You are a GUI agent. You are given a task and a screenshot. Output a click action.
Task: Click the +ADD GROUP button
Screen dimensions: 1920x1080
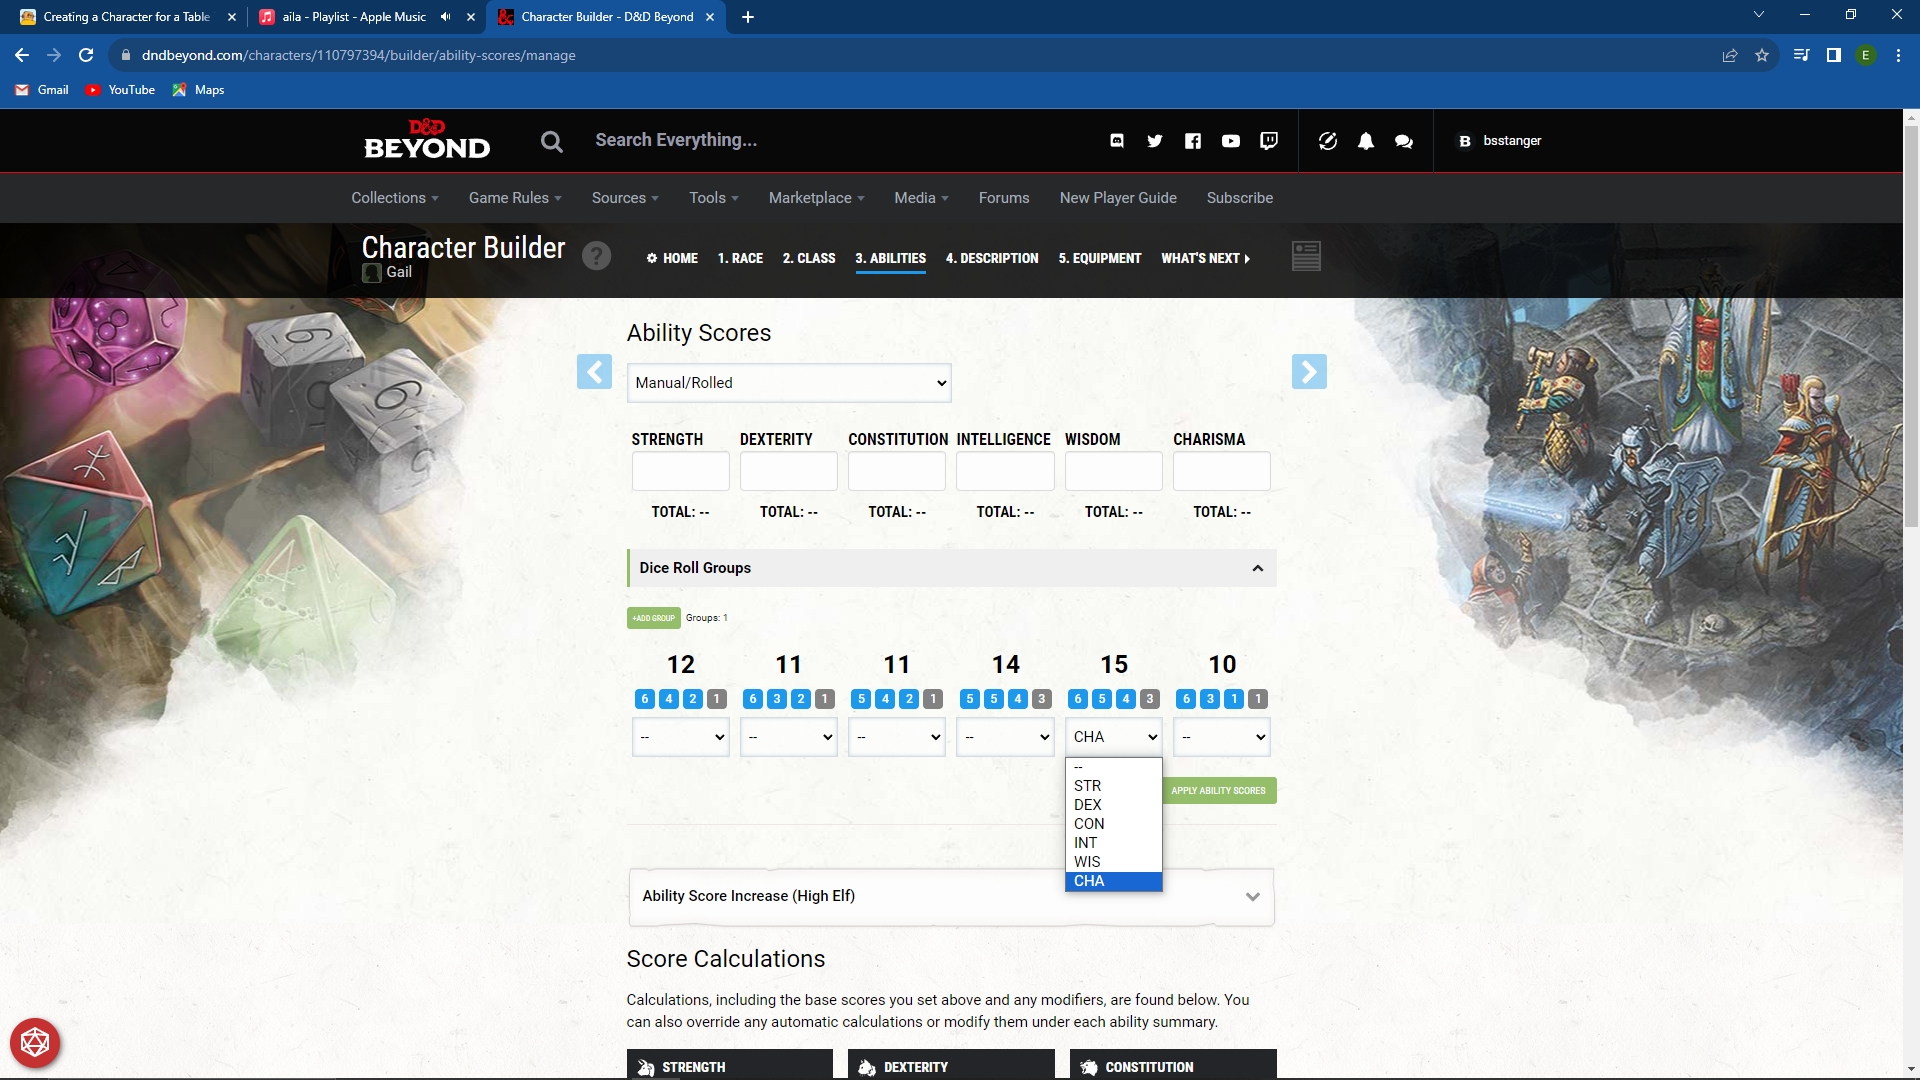coord(653,618)
